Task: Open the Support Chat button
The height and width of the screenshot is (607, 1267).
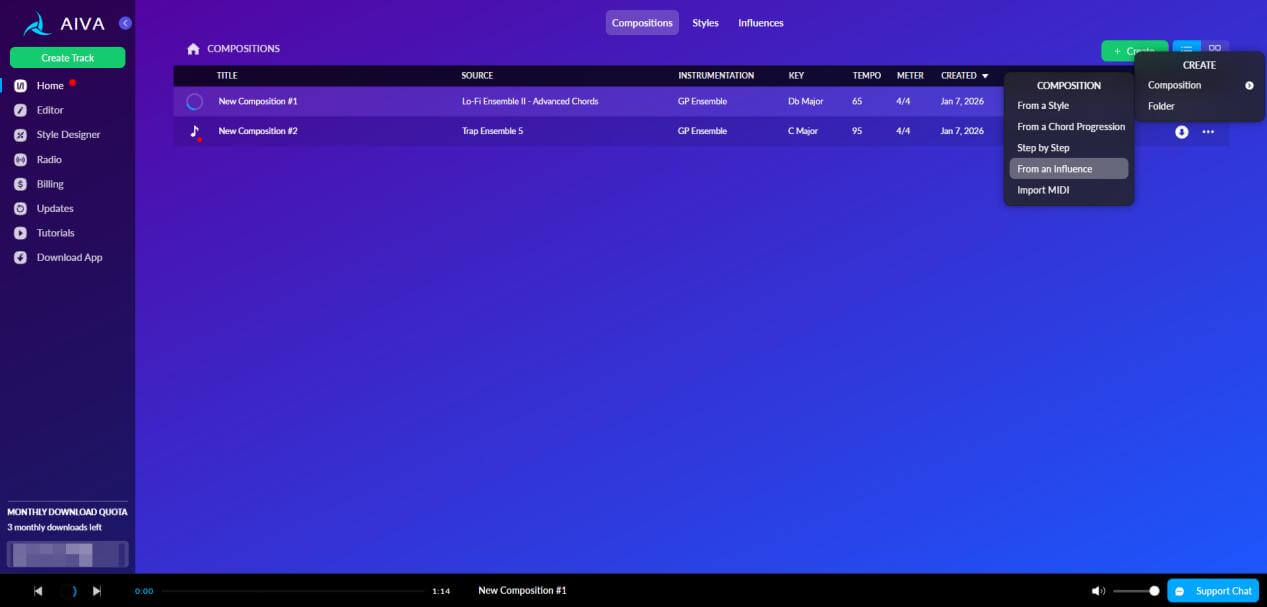Action: click(x=1213, y=591)
